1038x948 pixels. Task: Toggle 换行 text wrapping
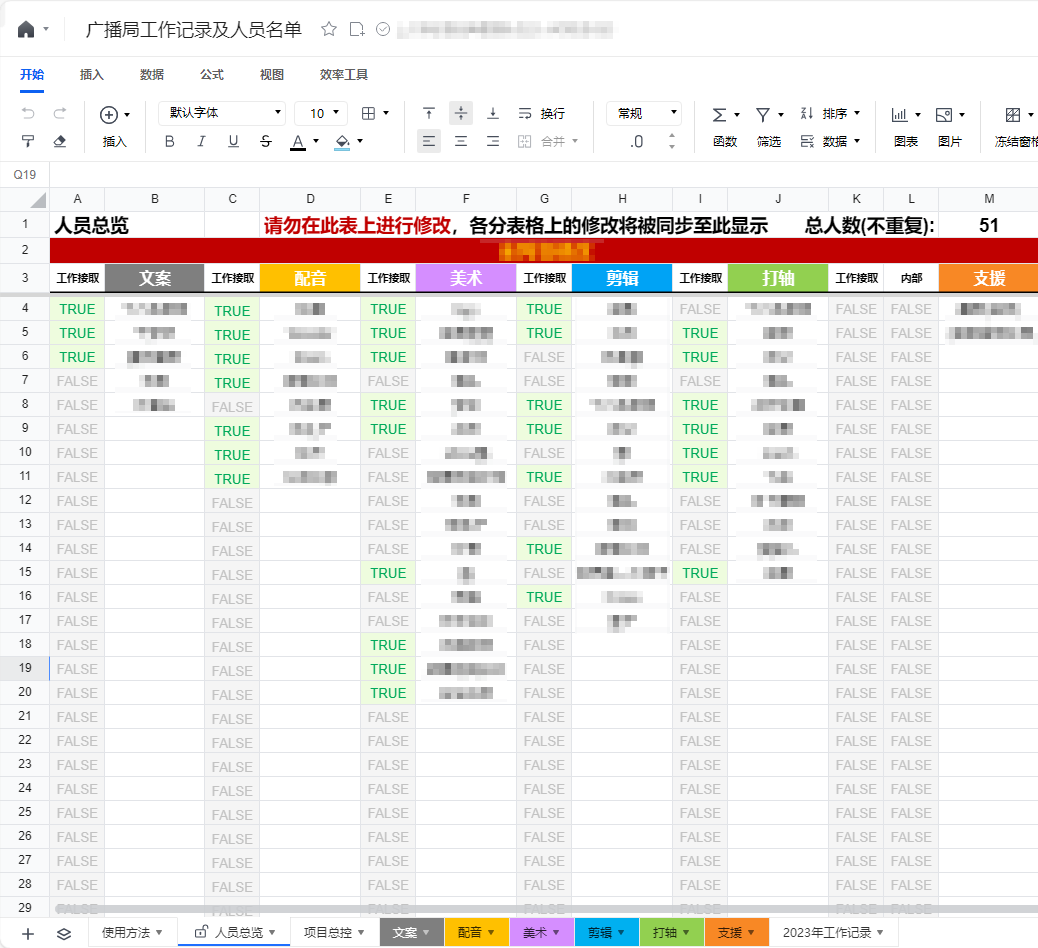click(x=541, y=113)
